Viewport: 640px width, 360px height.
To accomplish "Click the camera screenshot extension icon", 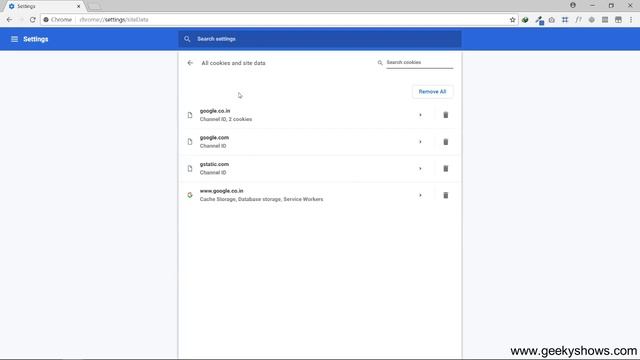I will (552, 20).
